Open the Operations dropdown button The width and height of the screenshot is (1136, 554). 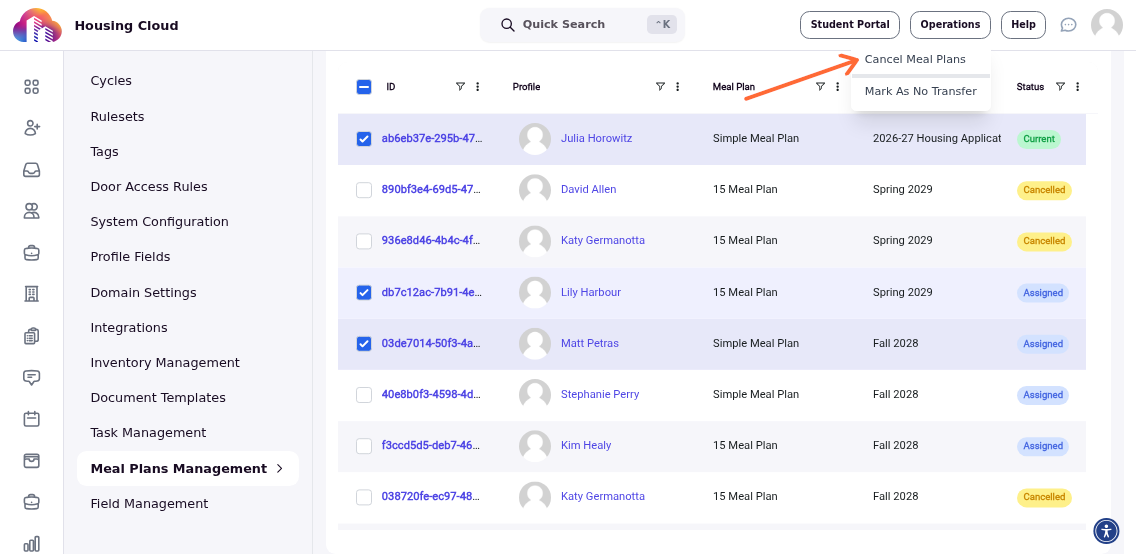pos(950,25)
